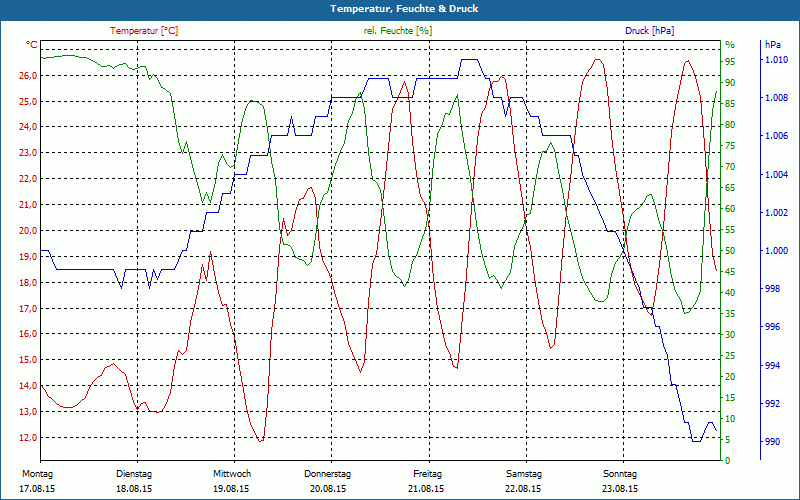Click the 'Mittwoch' day label

click(232, 474)
